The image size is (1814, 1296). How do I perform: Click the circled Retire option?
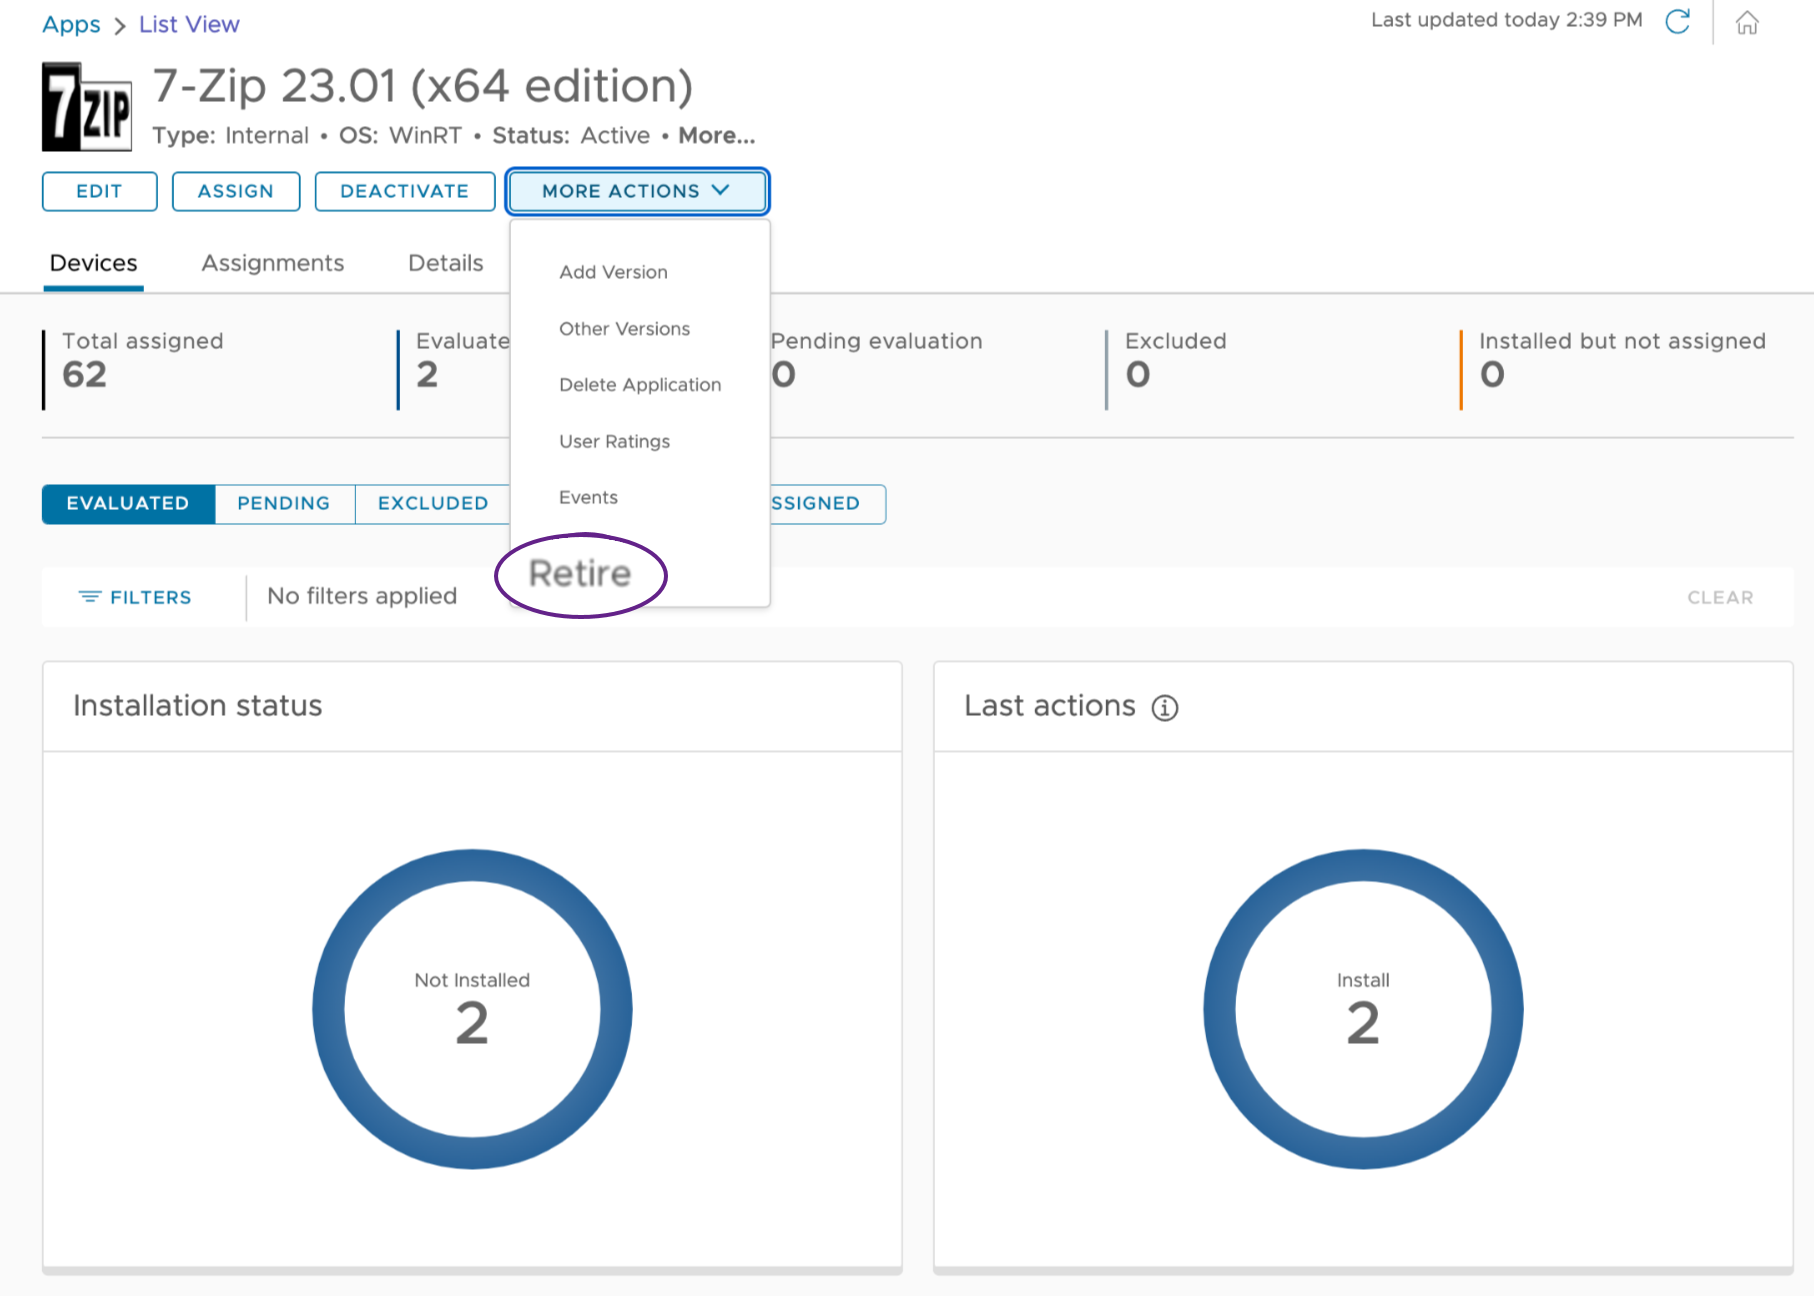click(x=580, y=574)
